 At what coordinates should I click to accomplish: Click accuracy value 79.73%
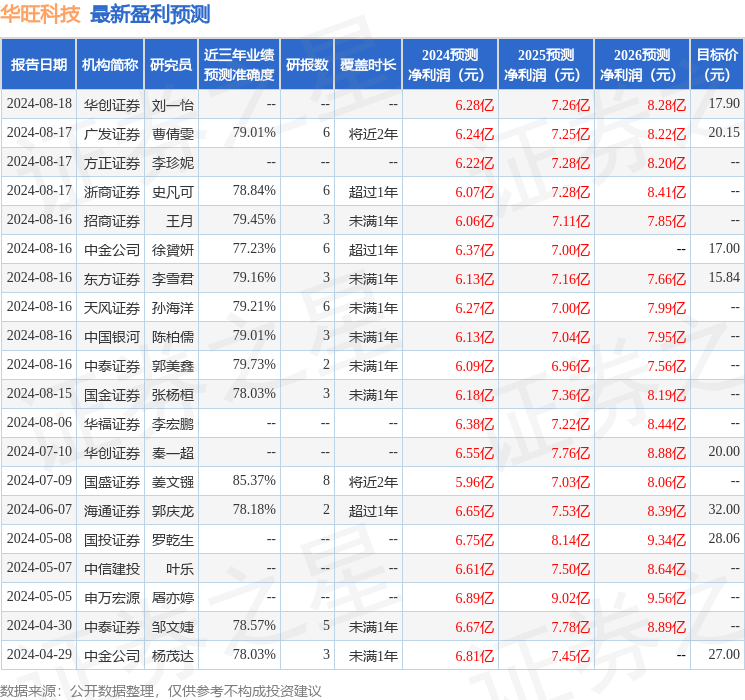[x=254, y=364]
